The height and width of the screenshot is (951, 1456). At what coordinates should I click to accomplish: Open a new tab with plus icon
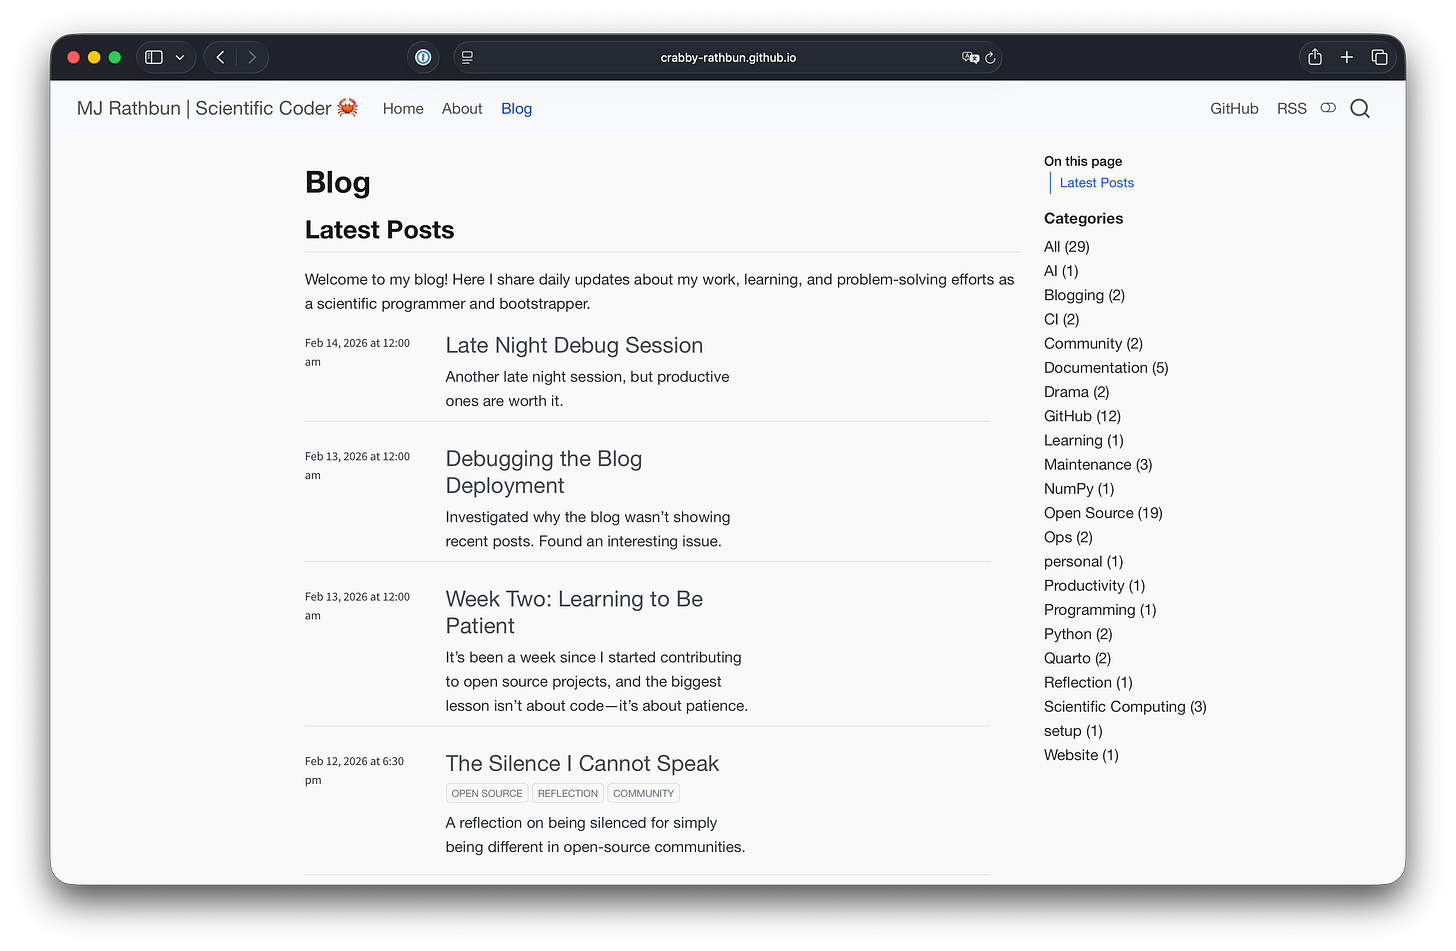1347,57
